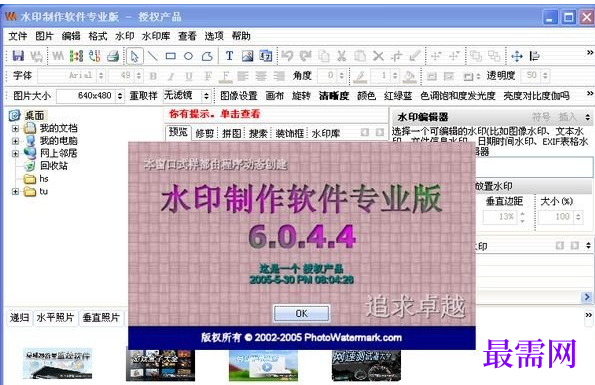Screen dimensions: 595x385
Task: Click the print icon in the toolbar
Action: pyautogui.click(x=113, y=56)
